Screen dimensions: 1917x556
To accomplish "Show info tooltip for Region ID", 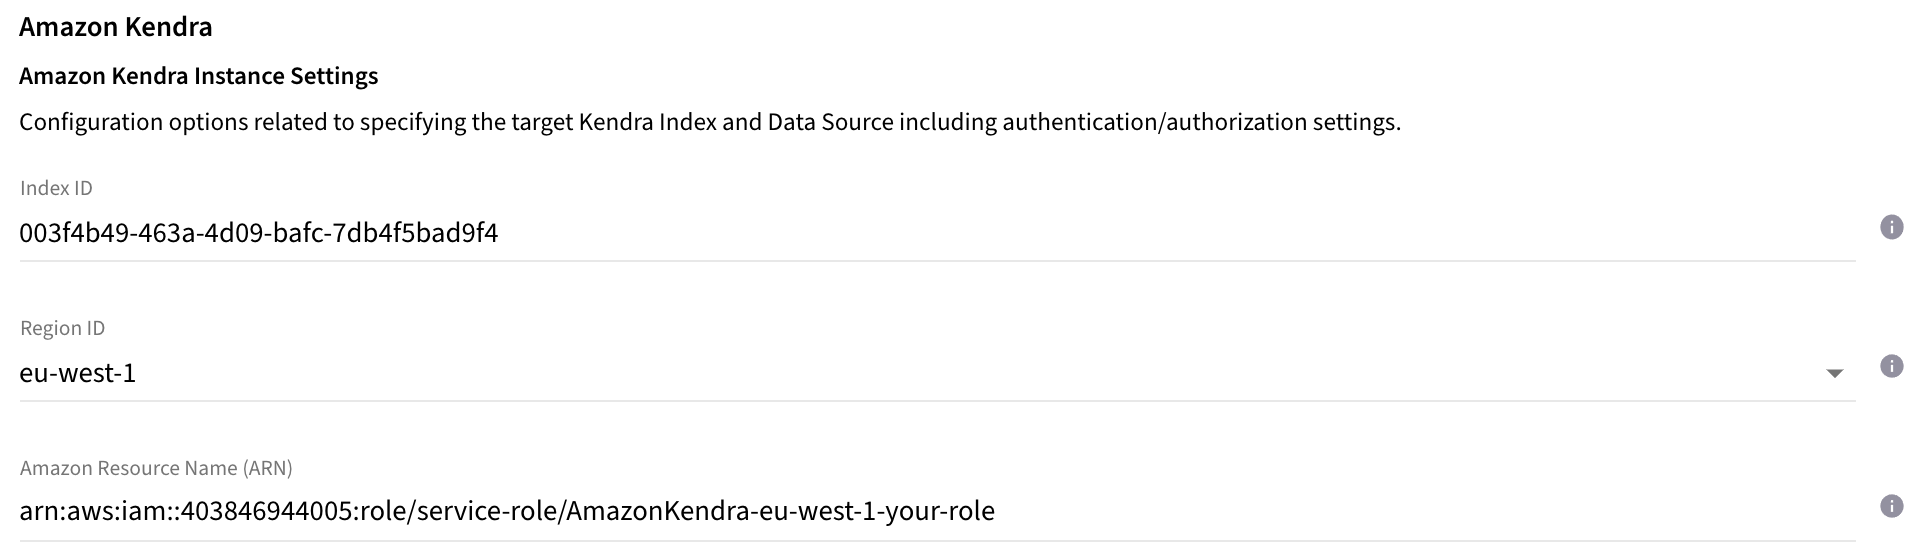I will point(1891,367).
